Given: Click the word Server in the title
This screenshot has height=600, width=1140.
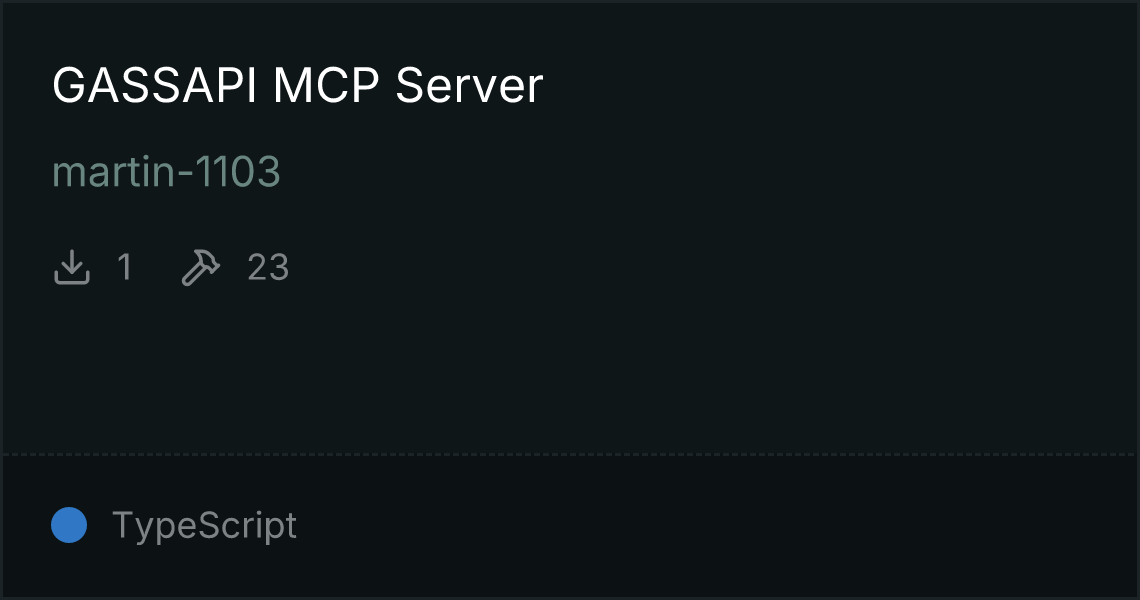Looking at the screenshot, I should (x=469, y=85).
